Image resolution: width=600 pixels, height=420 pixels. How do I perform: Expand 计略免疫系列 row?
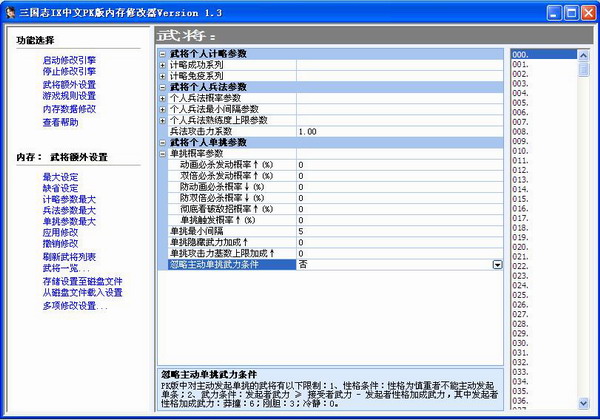click(162, 77)
